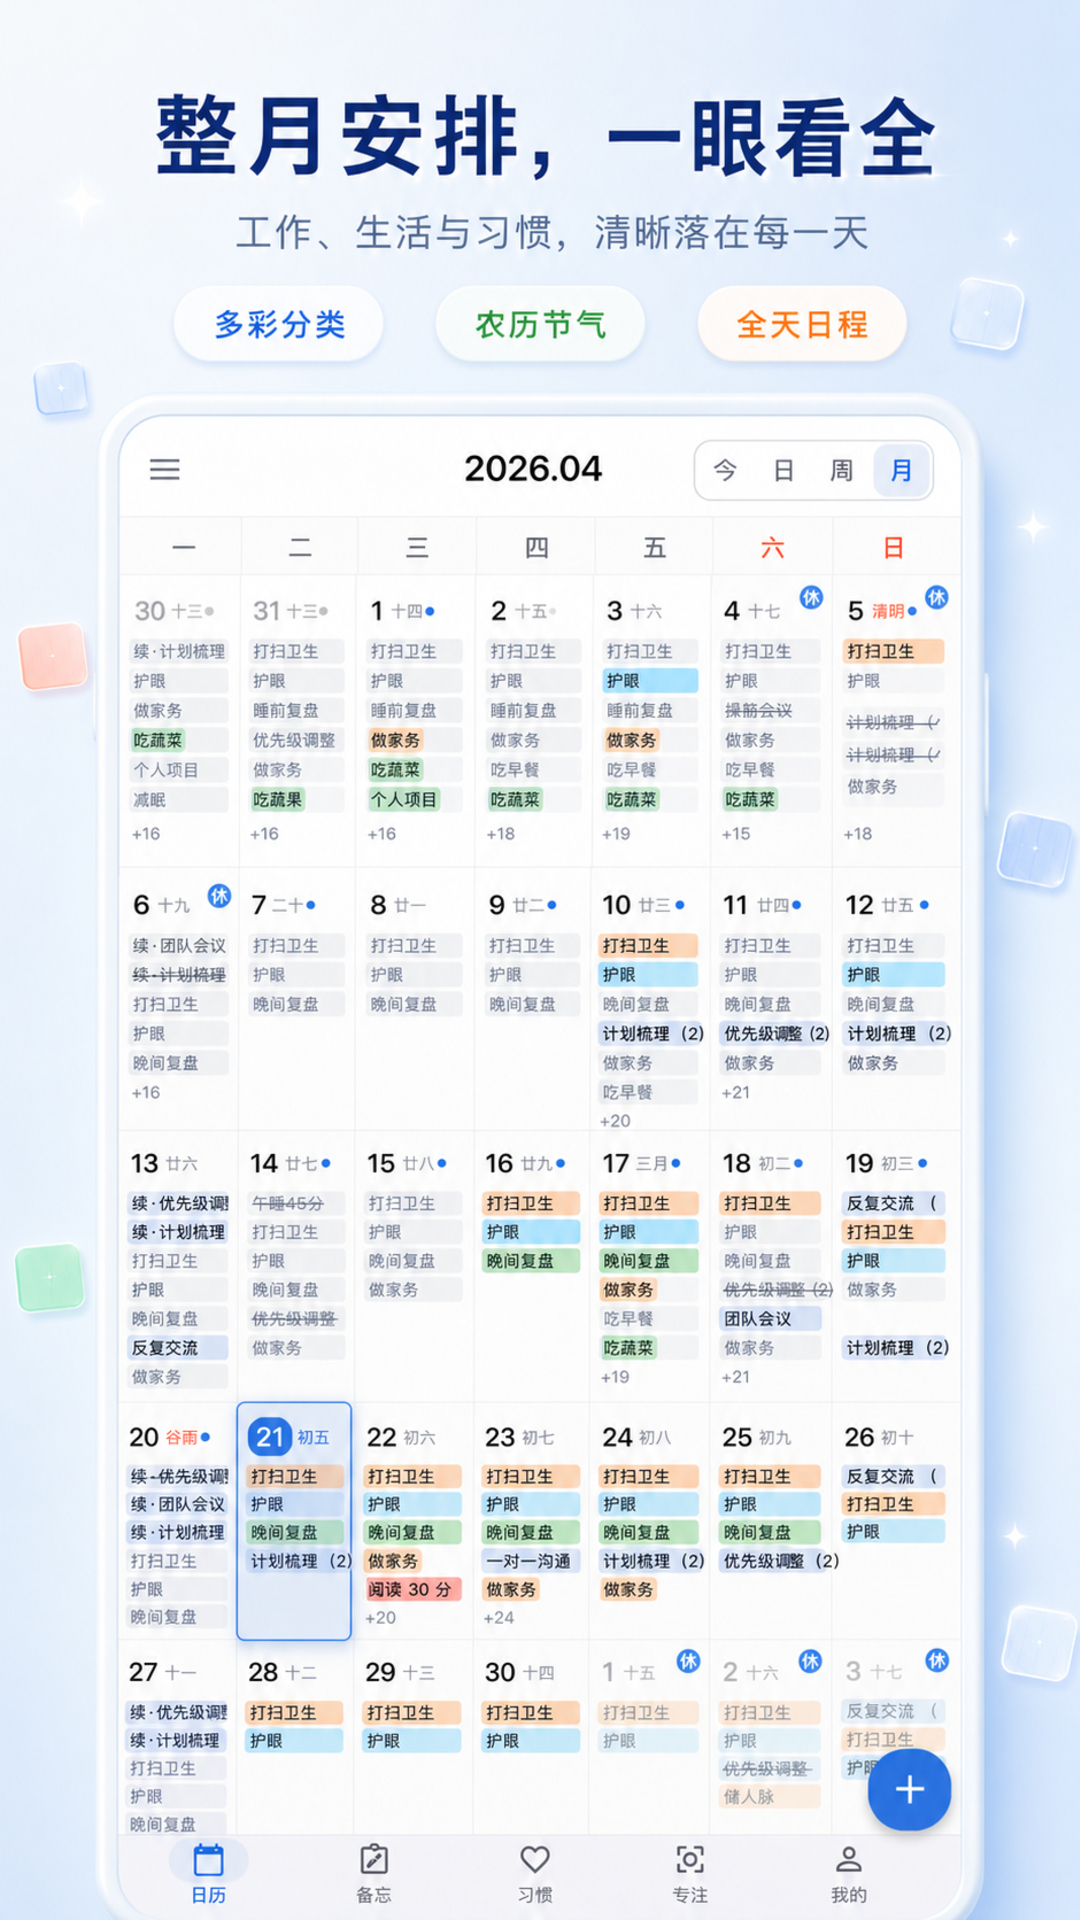Open blue 护眼 event on April 3
The width and height of the screenshot is (1080, 1920).
pyautogui.click(x=651, y=681)
